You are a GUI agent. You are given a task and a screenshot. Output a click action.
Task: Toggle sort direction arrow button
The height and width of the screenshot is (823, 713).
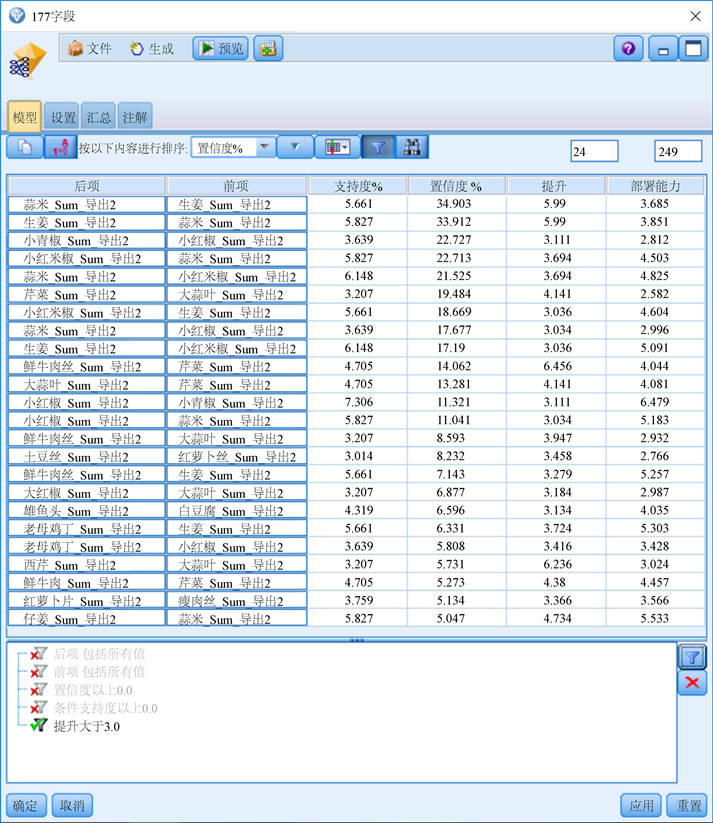tap(294, 148)
